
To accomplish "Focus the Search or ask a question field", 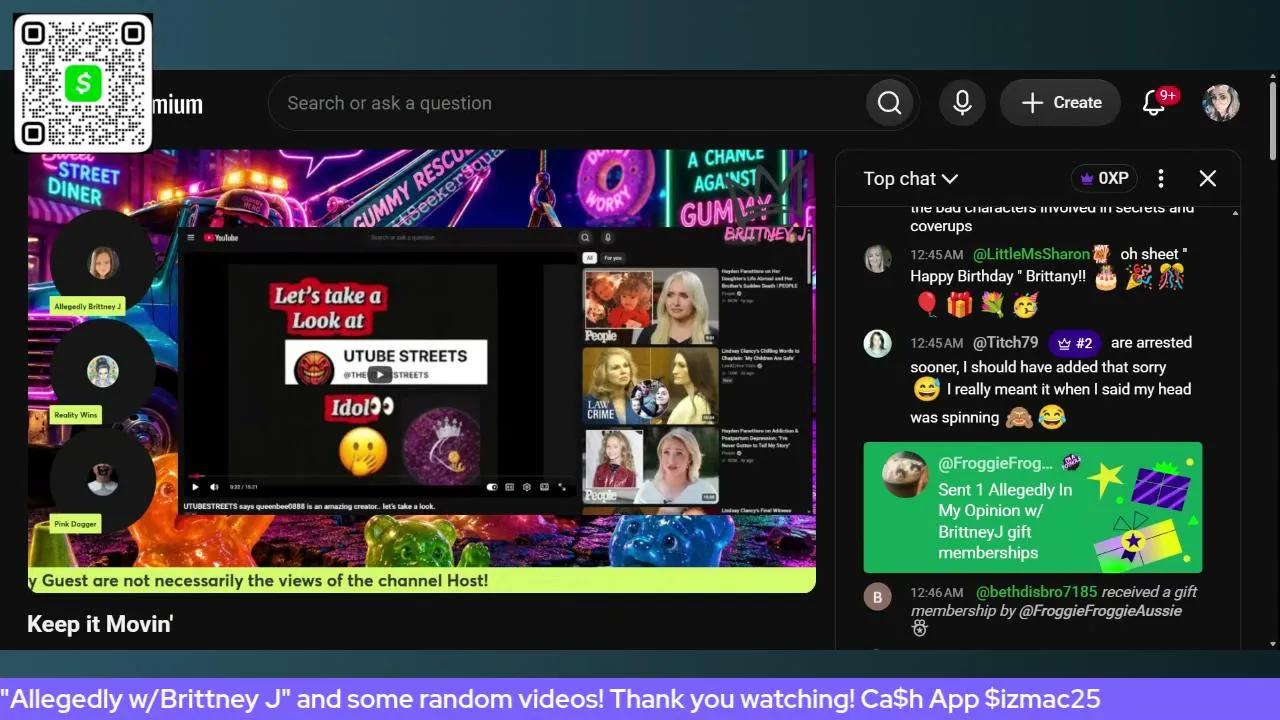I will (568, 103).
